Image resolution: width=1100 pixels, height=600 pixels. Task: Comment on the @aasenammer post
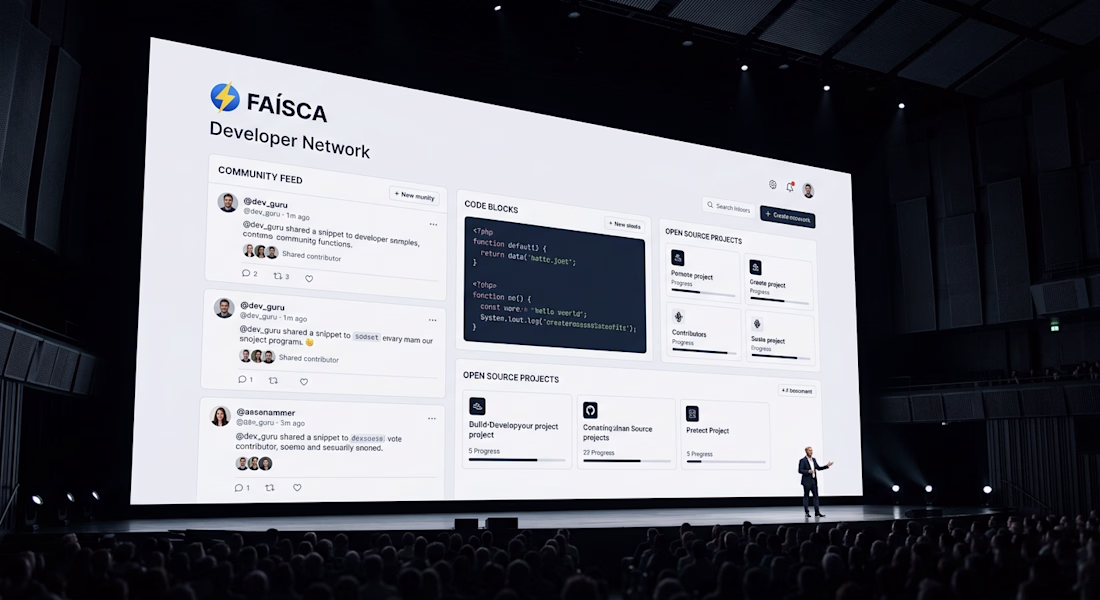coord(239,487)
